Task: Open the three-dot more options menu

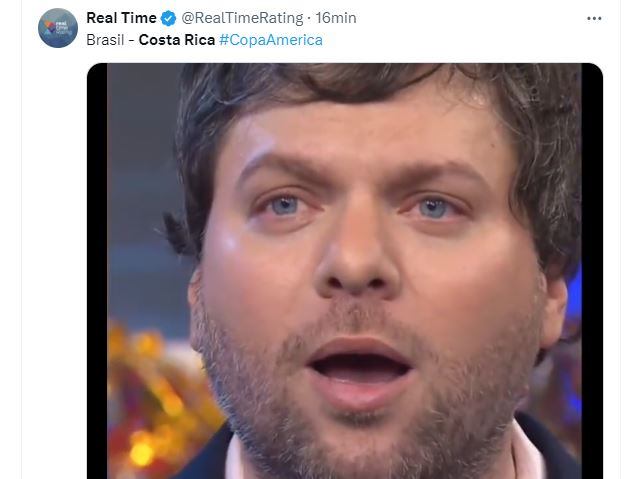Action: [594, 18]
